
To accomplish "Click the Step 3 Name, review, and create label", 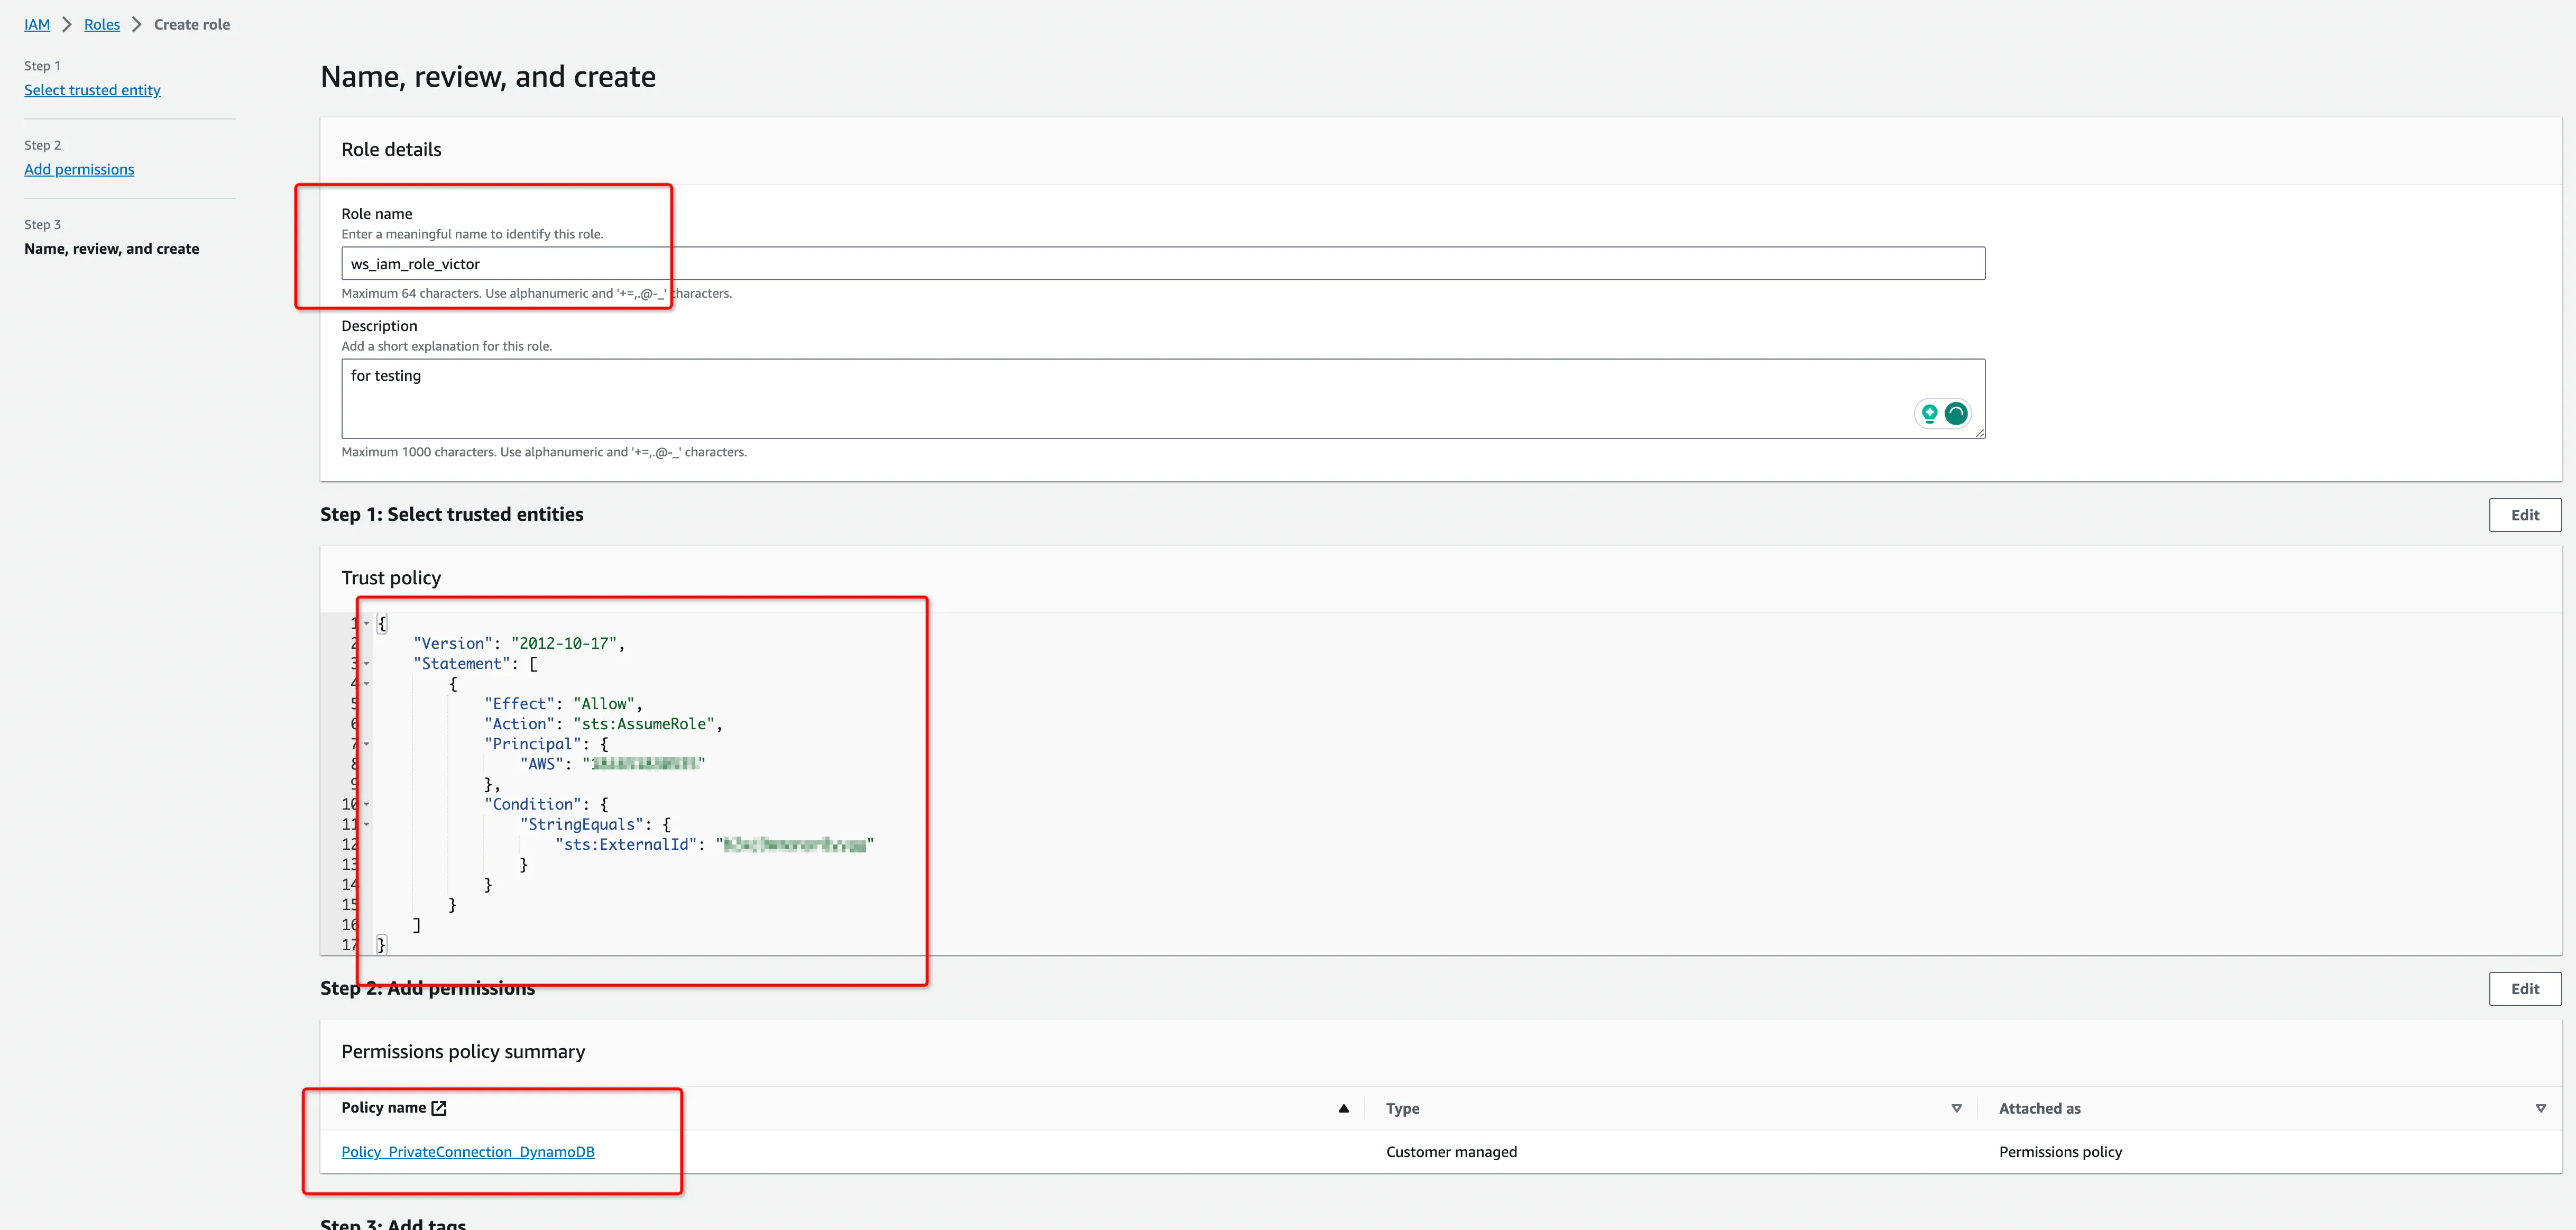I will click(x=111, y=249).
